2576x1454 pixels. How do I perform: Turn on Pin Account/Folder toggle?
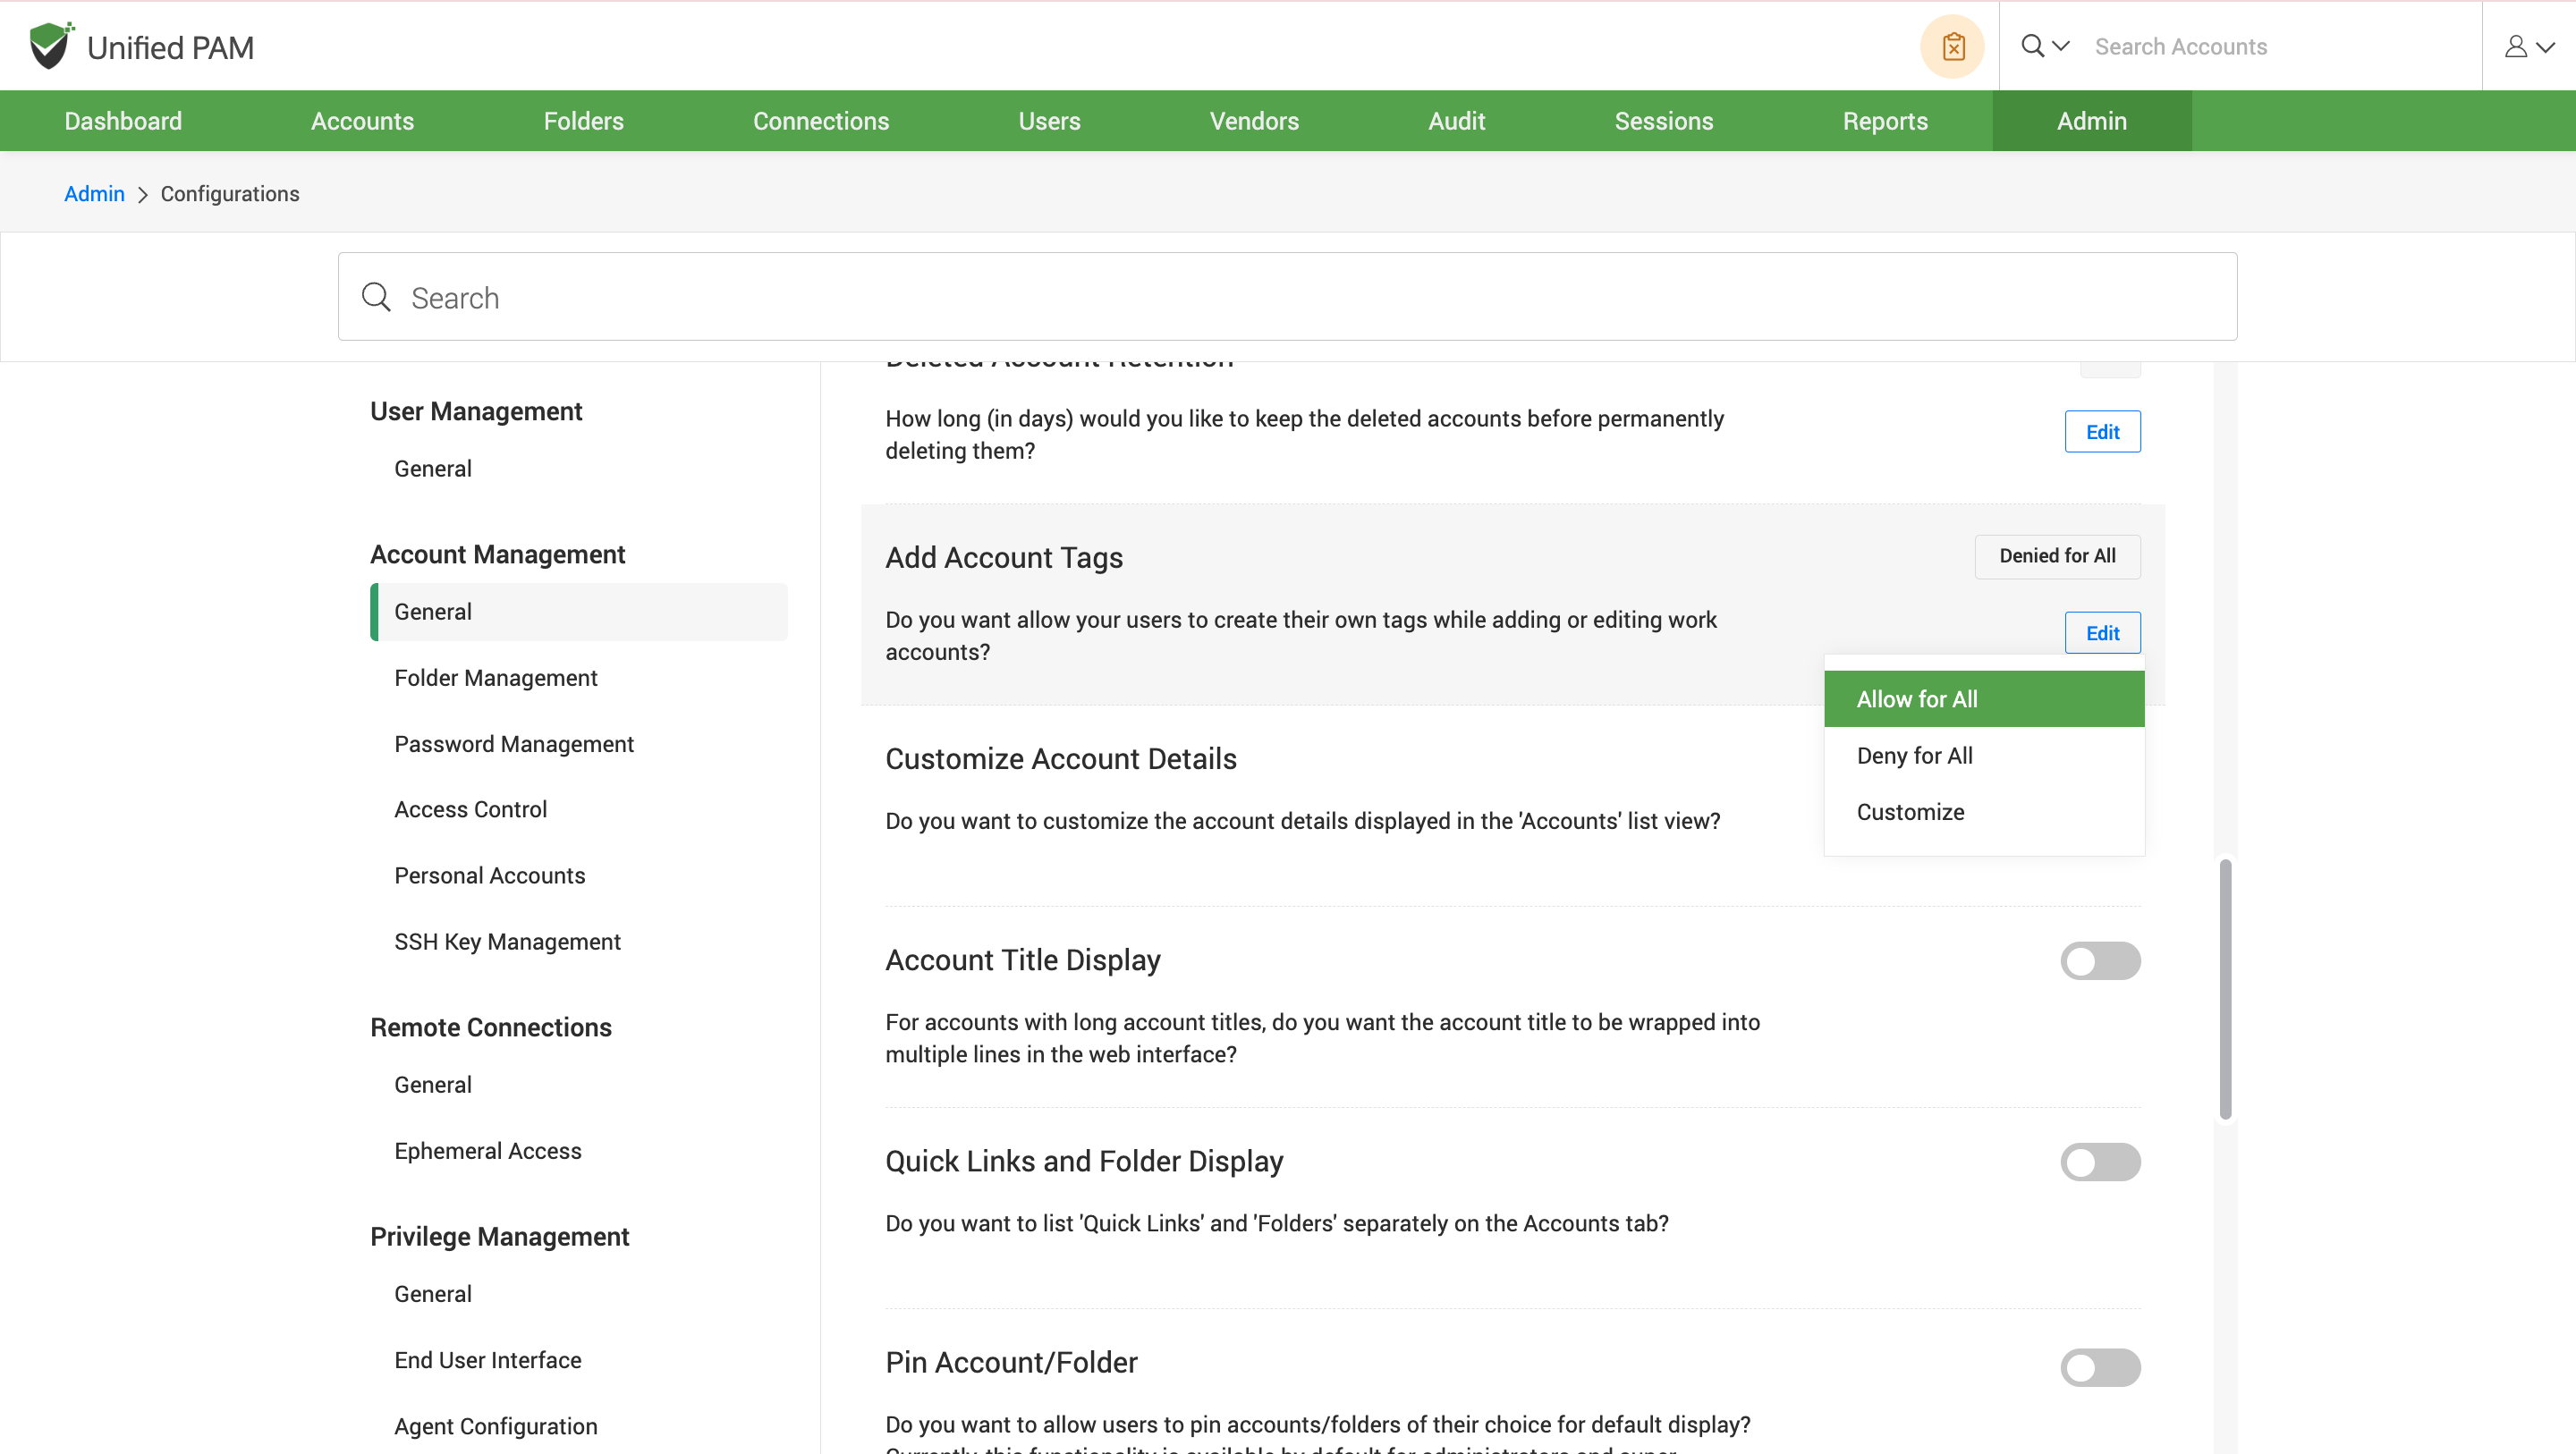pyautogui.click(x=2100, y=1367)
